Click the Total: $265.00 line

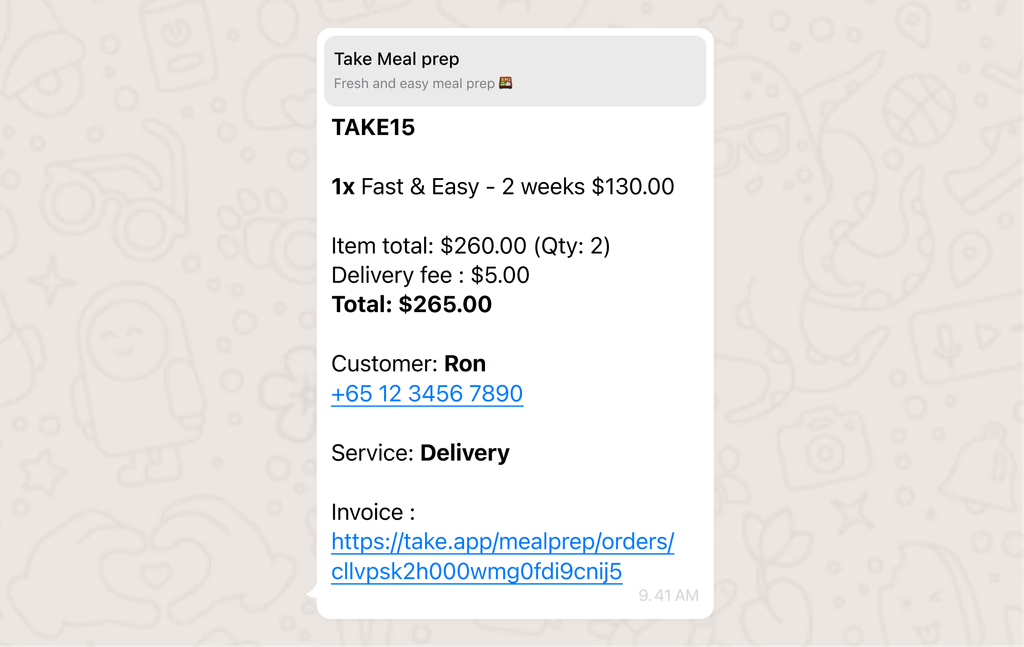(x=411, y=304)
